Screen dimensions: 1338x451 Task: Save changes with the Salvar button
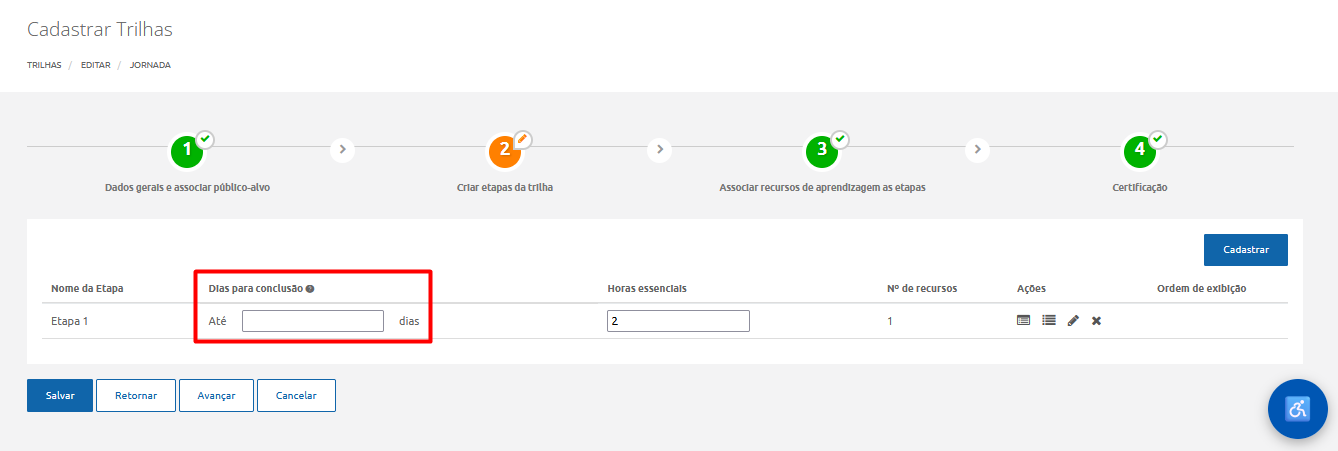pos(59,395)
